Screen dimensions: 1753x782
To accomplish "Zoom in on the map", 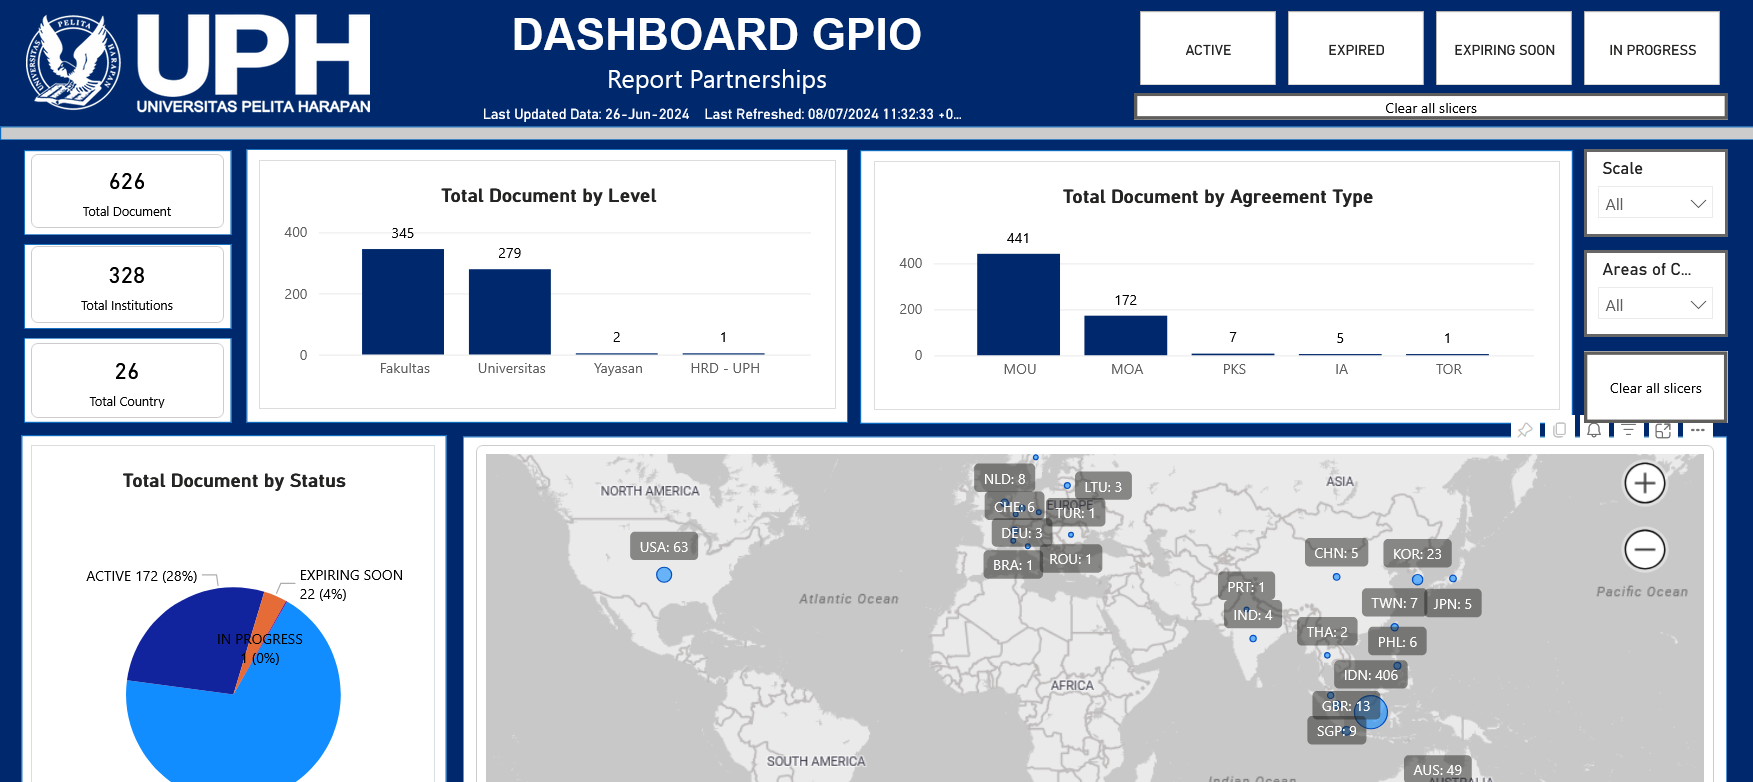I will click(1645, 484).
